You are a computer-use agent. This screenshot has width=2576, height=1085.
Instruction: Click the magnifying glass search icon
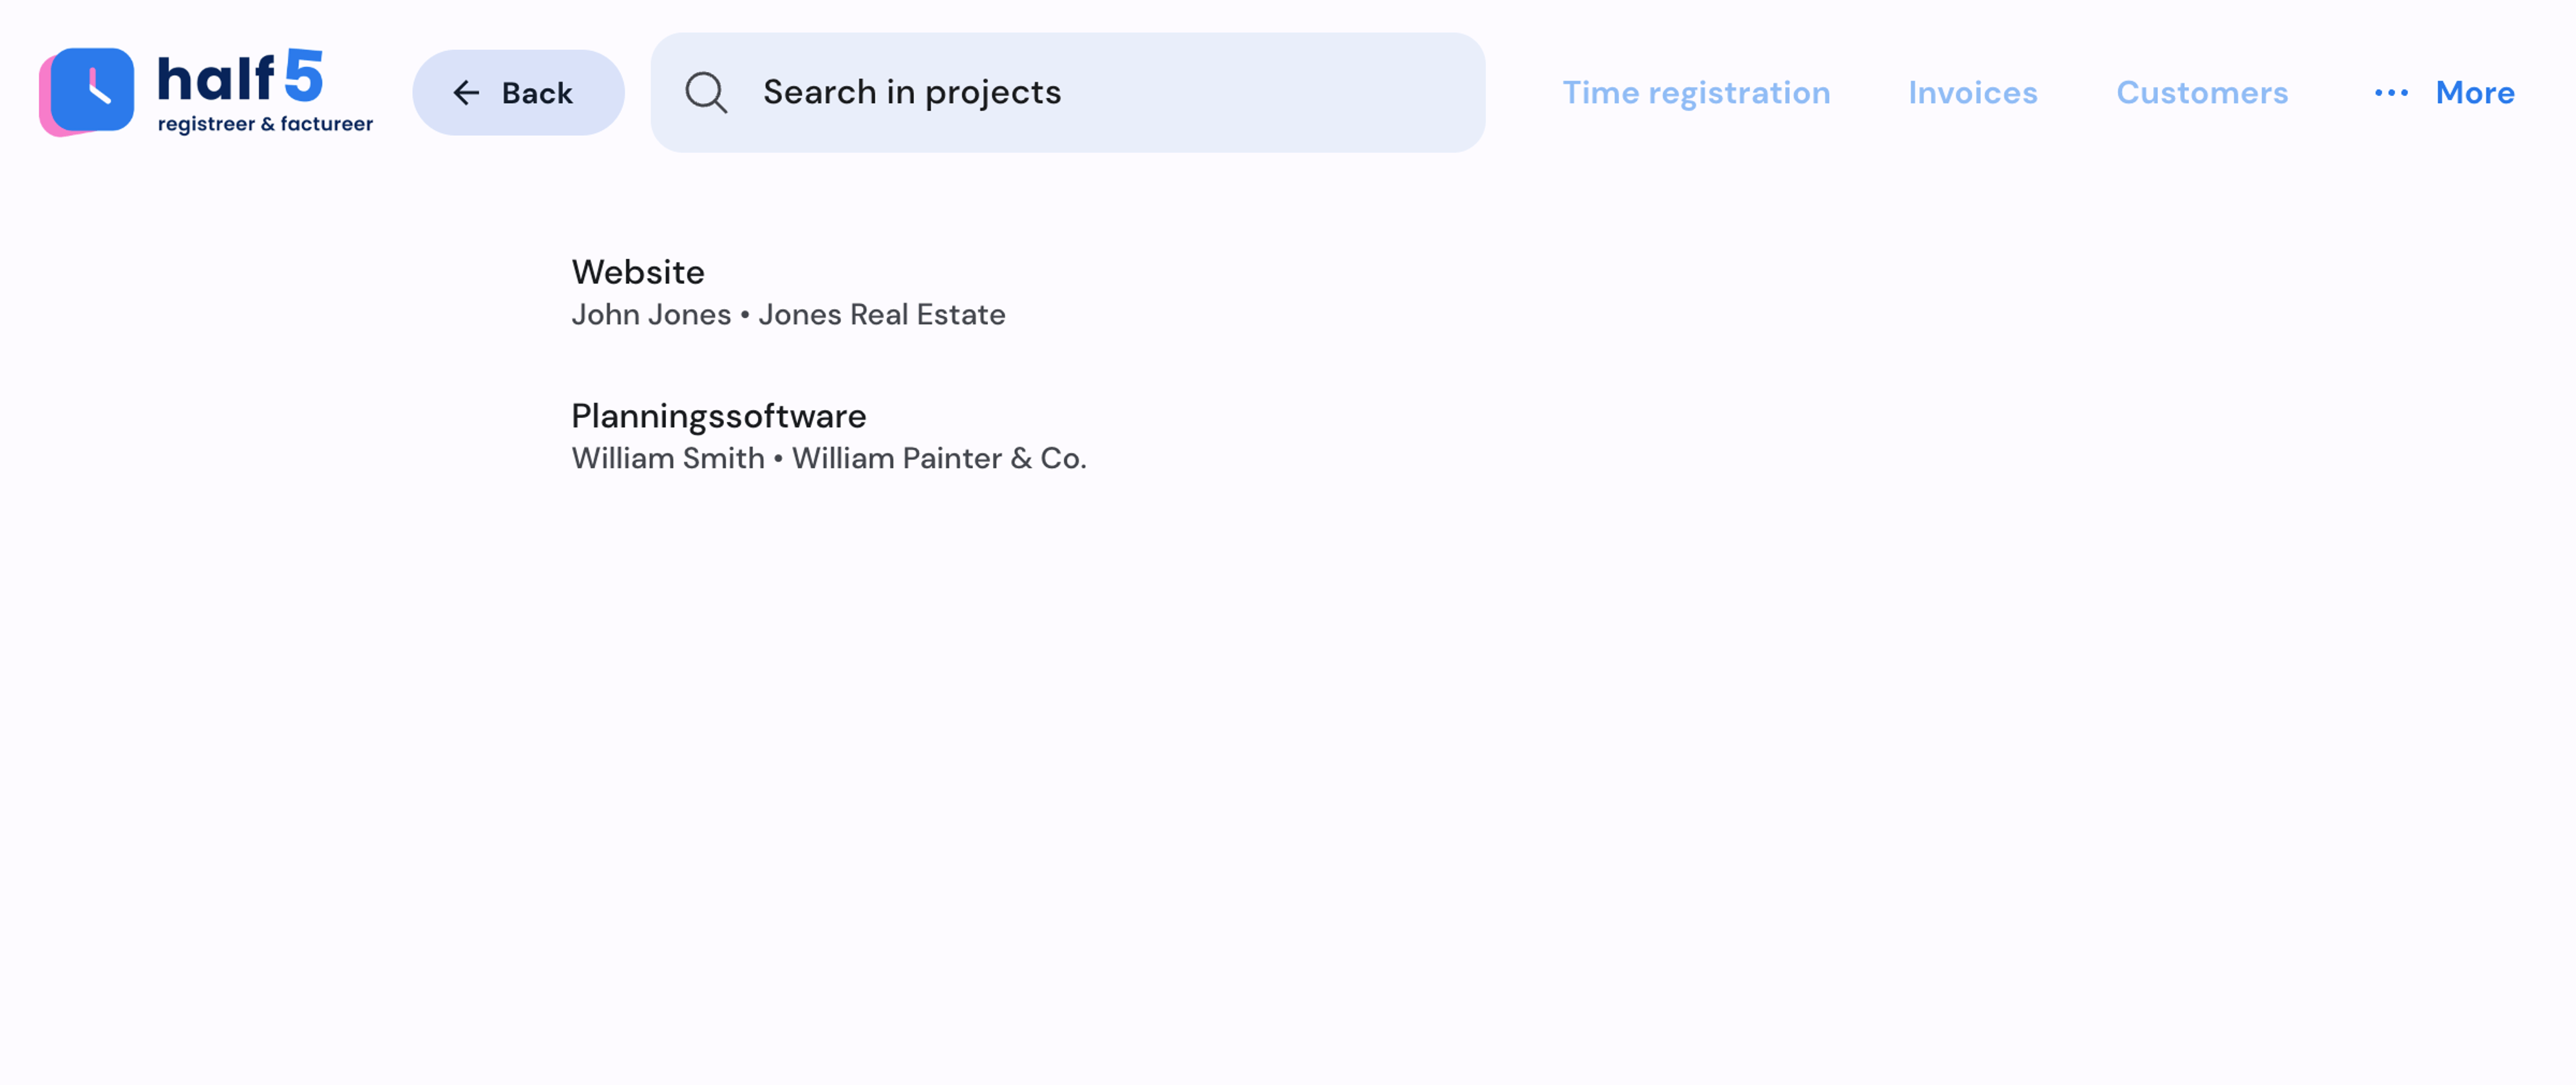(706, 92)
